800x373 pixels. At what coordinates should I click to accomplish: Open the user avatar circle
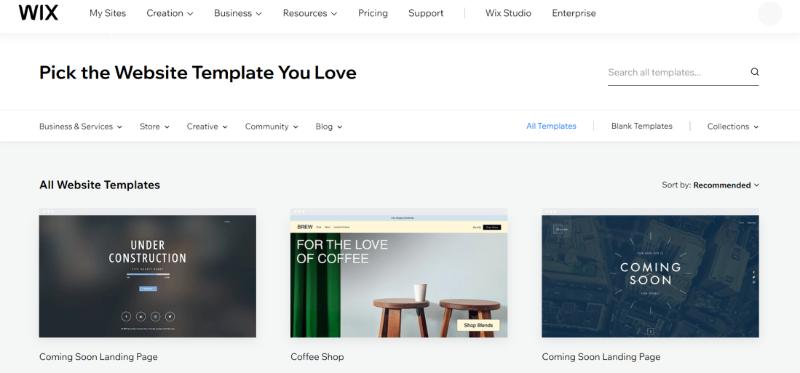click(770, 13)
